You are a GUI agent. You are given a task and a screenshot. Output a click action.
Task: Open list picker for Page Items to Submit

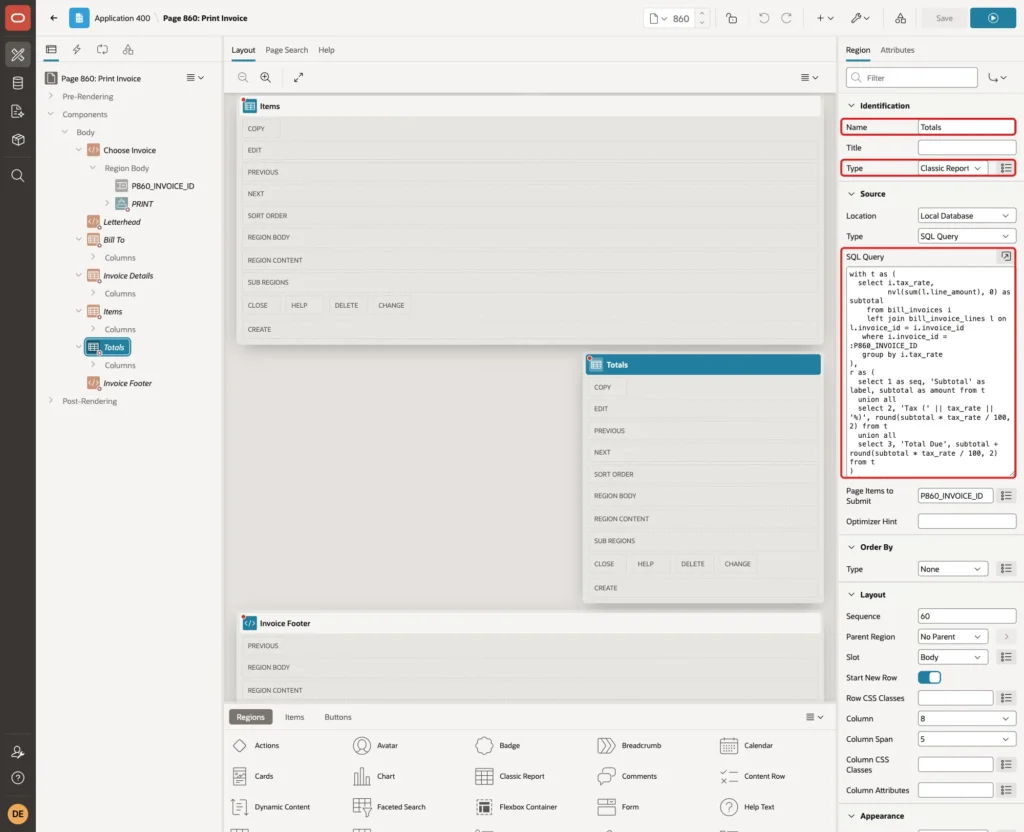click(1006, 496)
